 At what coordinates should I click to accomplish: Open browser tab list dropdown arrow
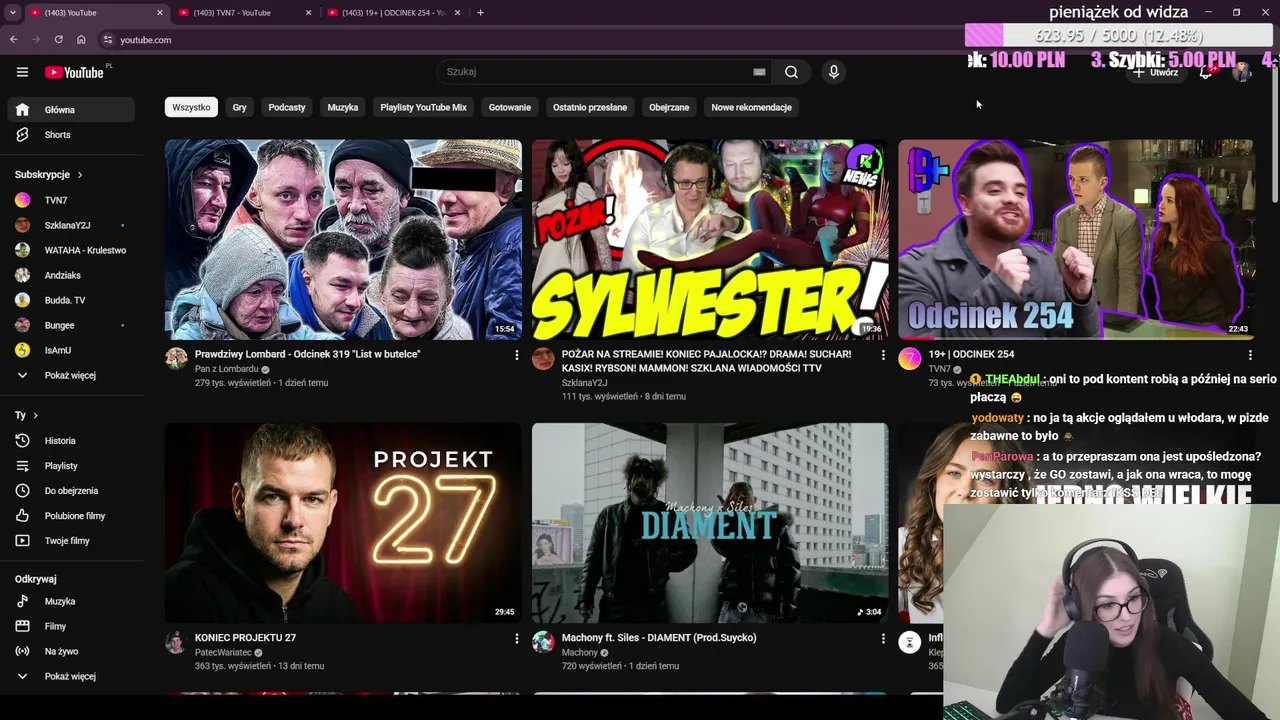(x=12, y=13)
